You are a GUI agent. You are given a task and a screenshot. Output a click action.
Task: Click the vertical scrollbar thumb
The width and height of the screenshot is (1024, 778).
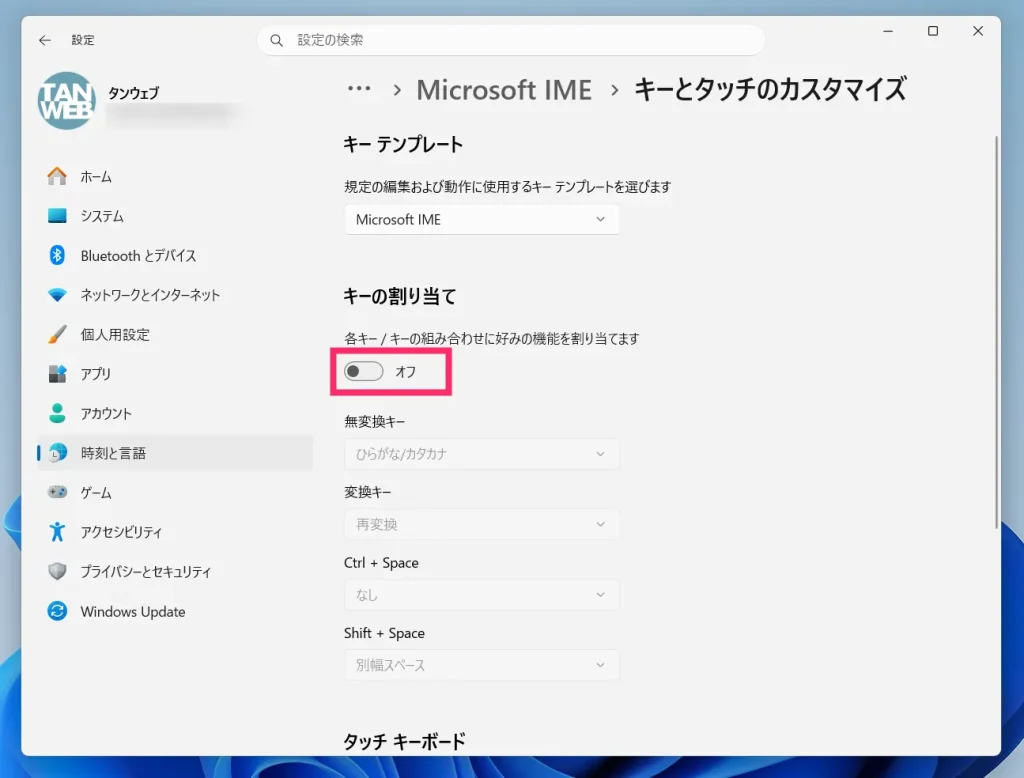coord(996,332)
